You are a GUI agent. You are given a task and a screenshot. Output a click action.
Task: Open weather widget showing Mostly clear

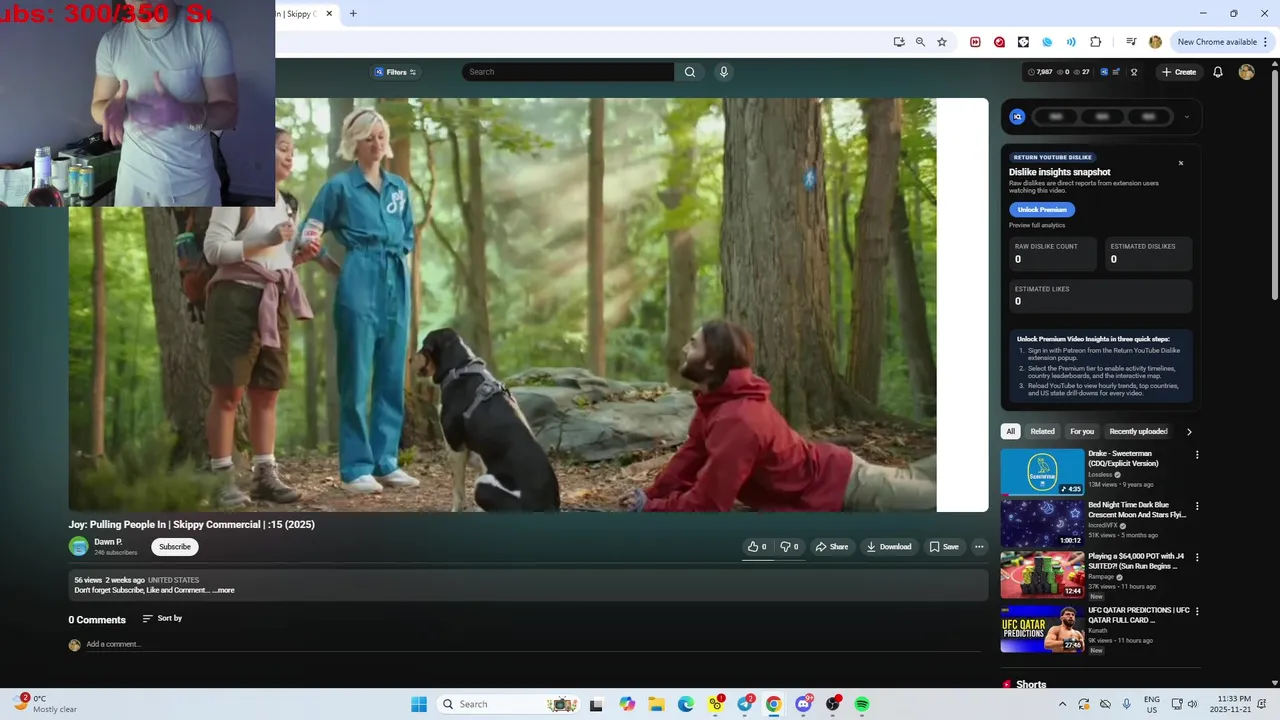(x=45, y=704)
